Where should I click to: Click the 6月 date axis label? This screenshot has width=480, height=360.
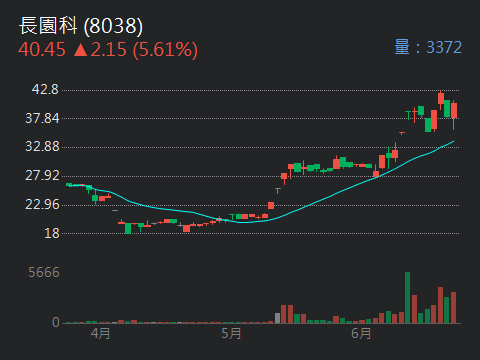[361, 333]
